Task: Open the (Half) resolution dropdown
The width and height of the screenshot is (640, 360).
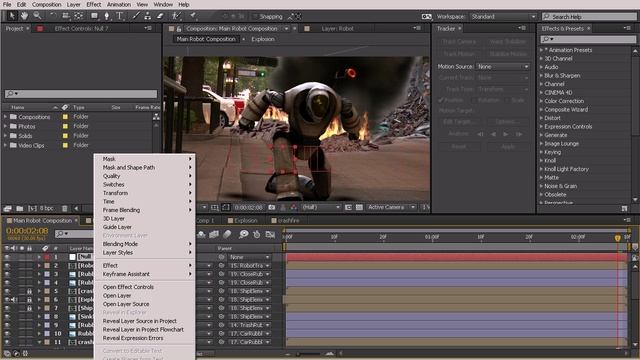Action: tap(320, 207)
